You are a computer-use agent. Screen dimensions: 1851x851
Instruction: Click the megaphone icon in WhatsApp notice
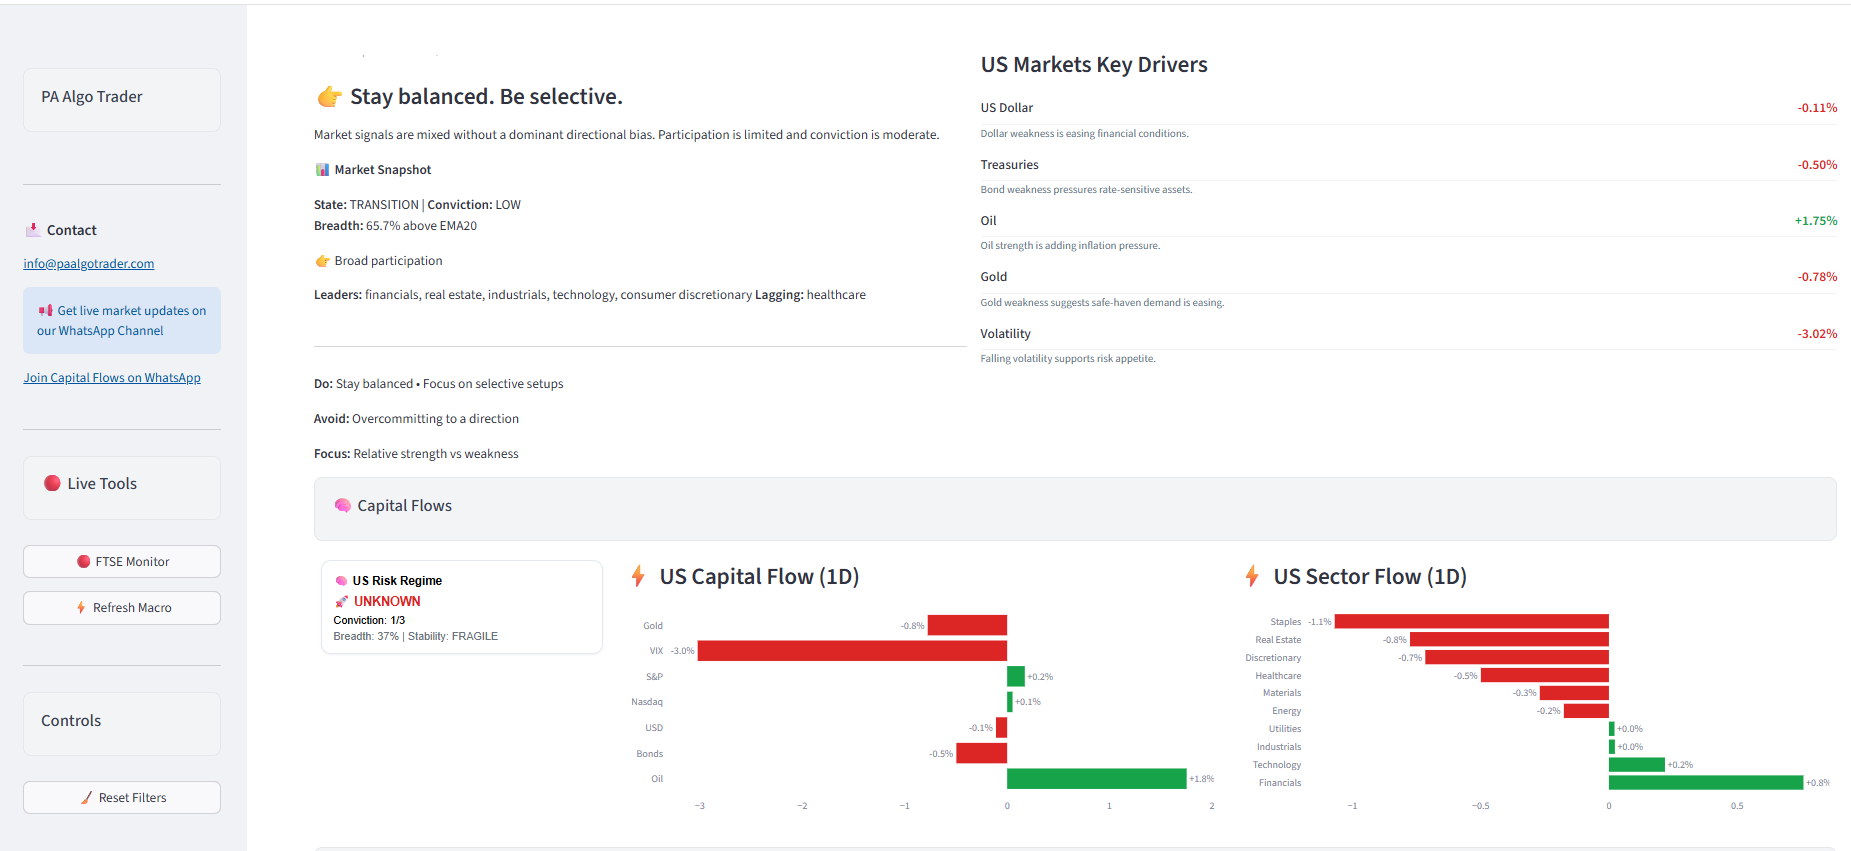45,311
